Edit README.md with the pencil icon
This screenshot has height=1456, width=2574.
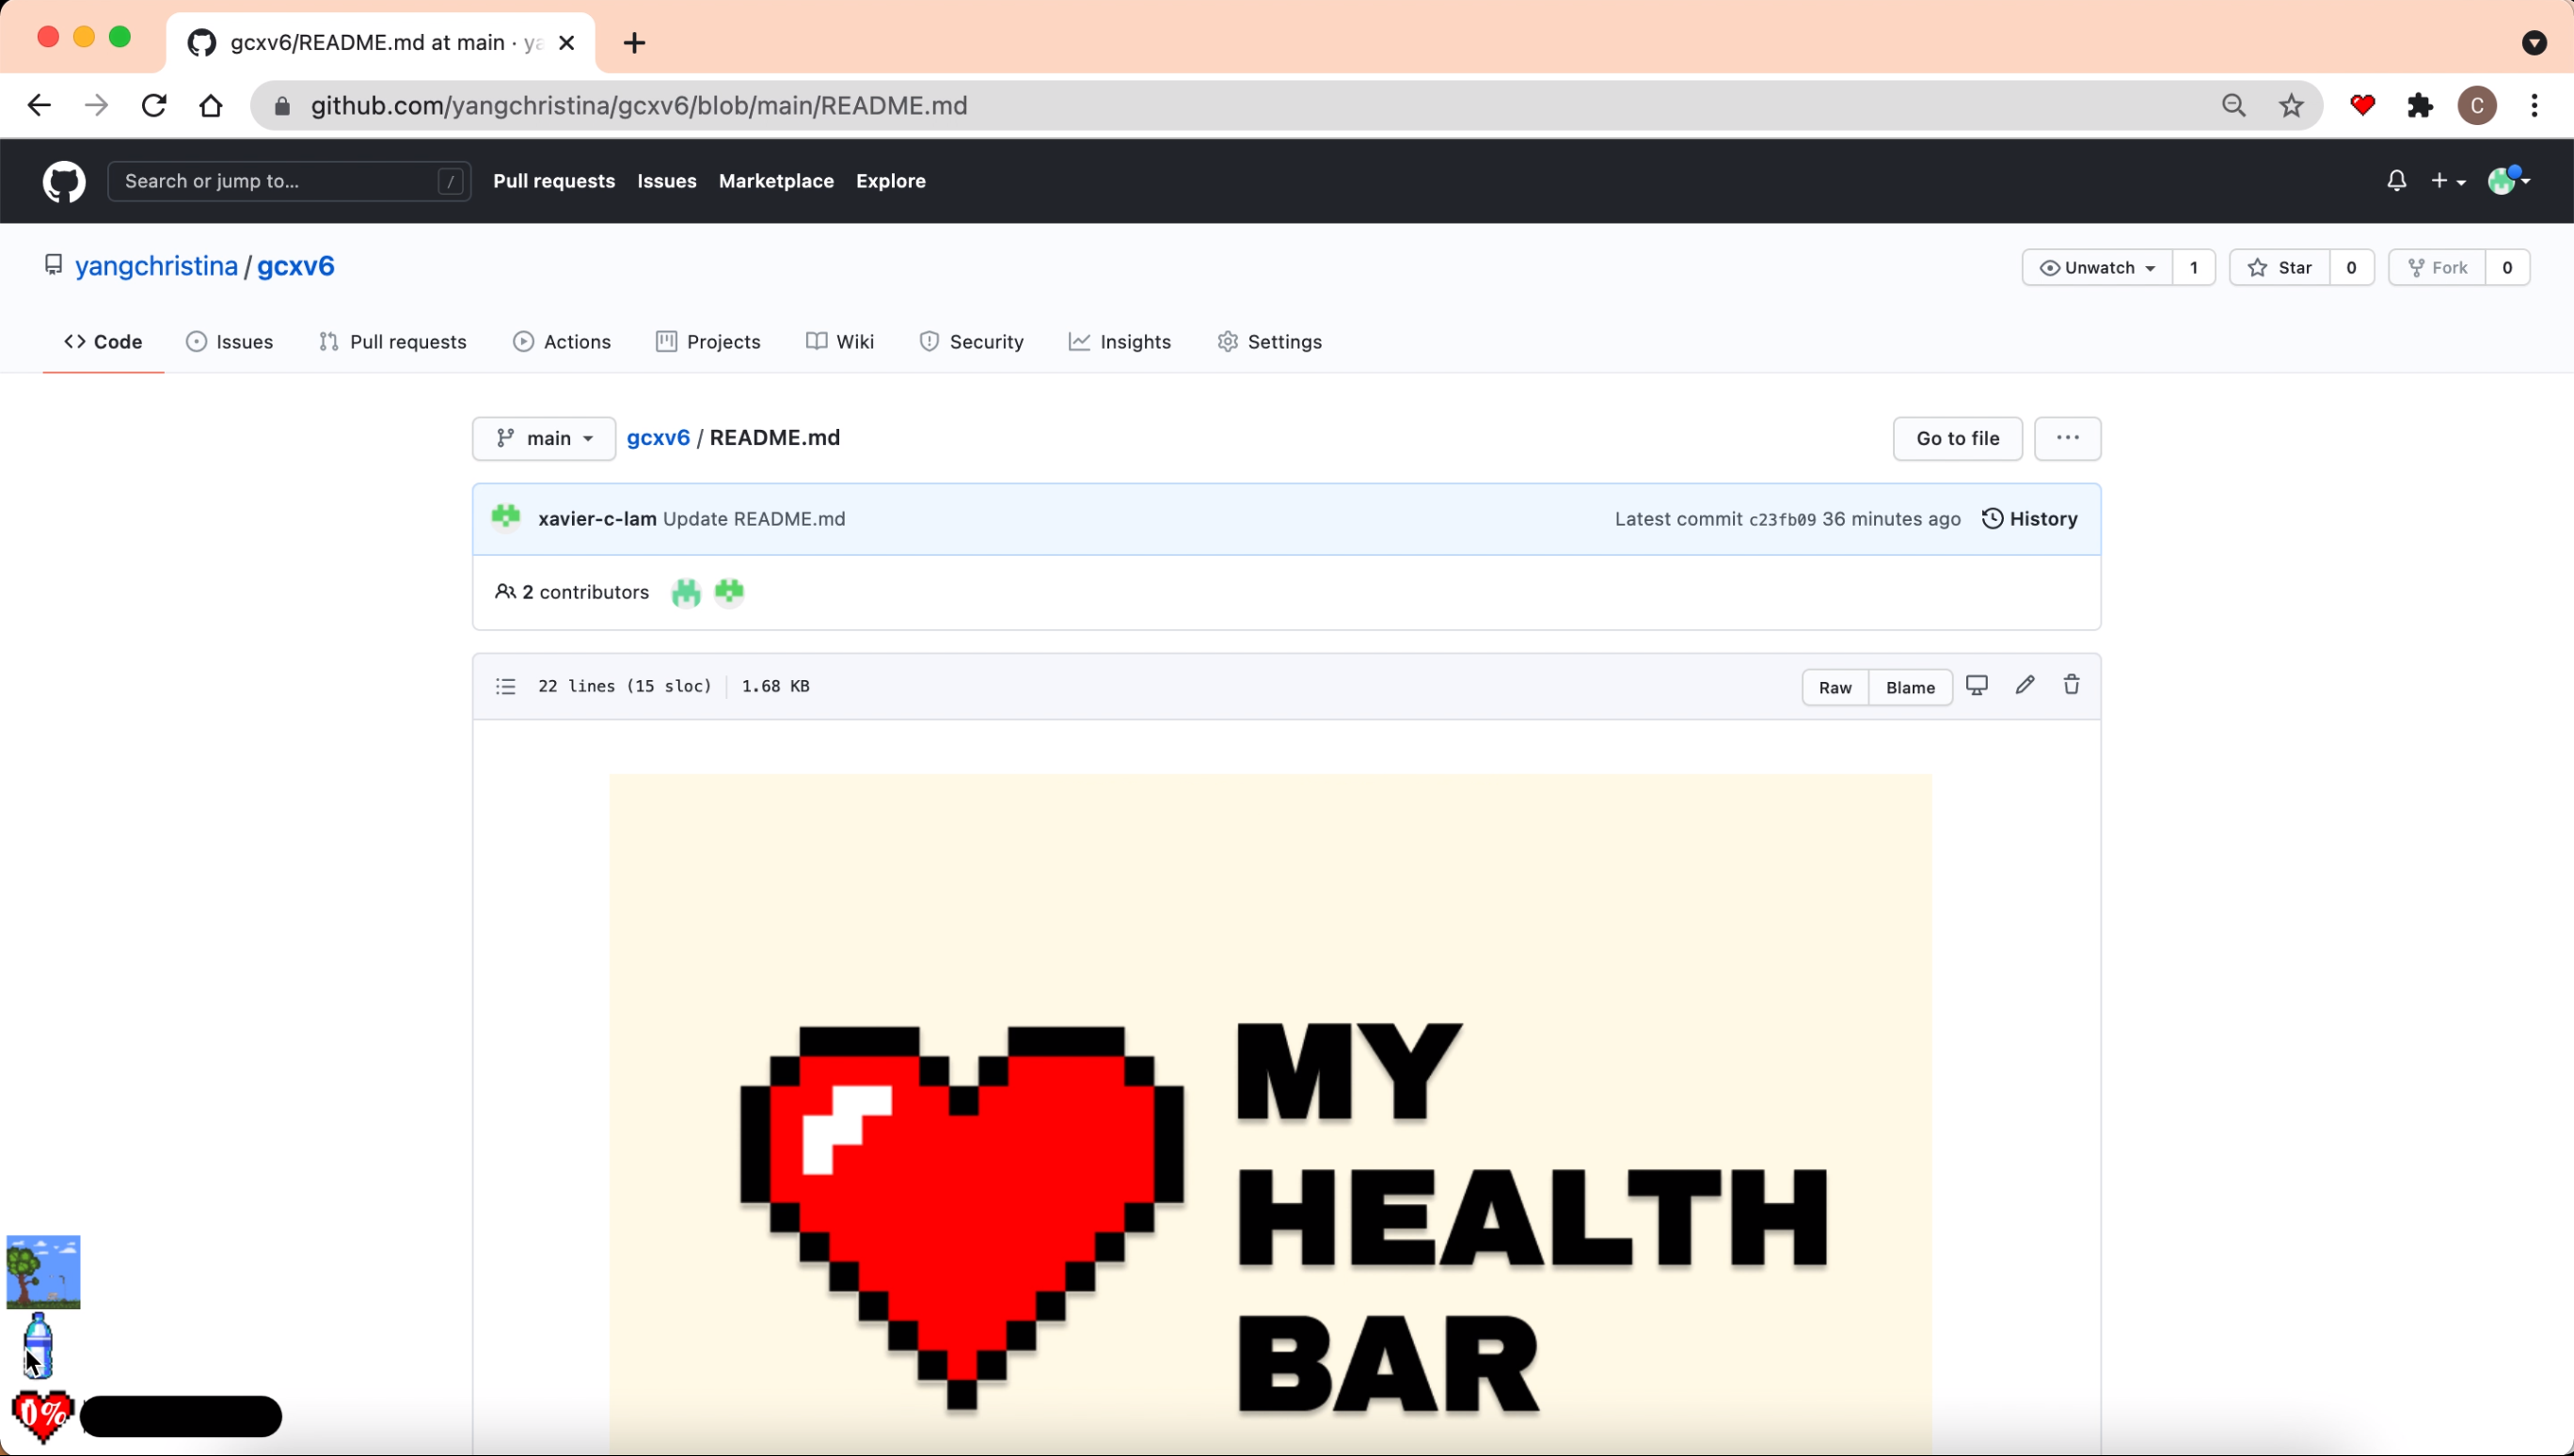[x=2024, y=685]
